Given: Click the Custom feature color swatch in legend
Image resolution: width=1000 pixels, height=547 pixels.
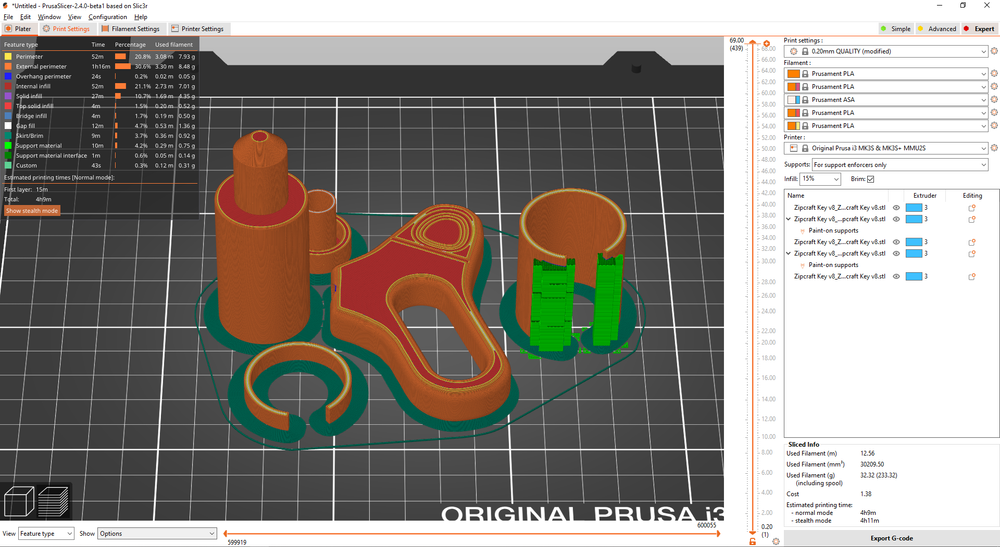Looking at the screenshot, I should pos(8,166).
